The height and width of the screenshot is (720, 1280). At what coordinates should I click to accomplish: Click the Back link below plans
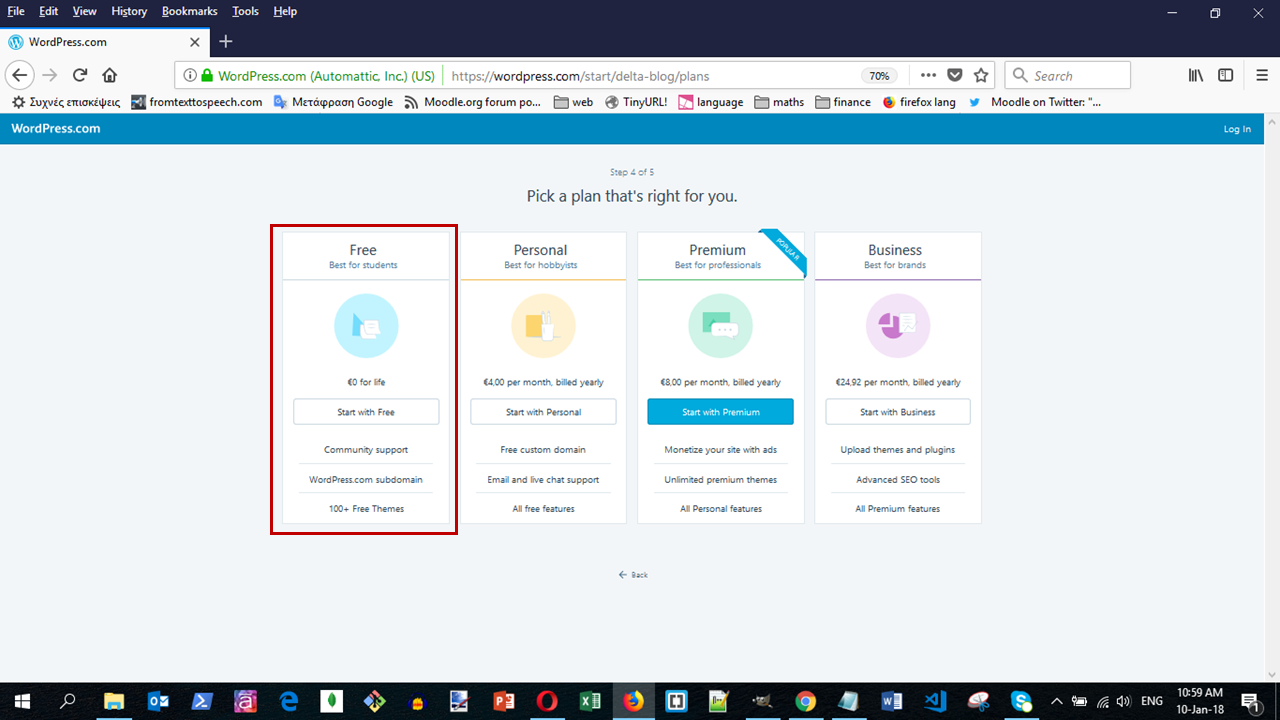(633, 575)
